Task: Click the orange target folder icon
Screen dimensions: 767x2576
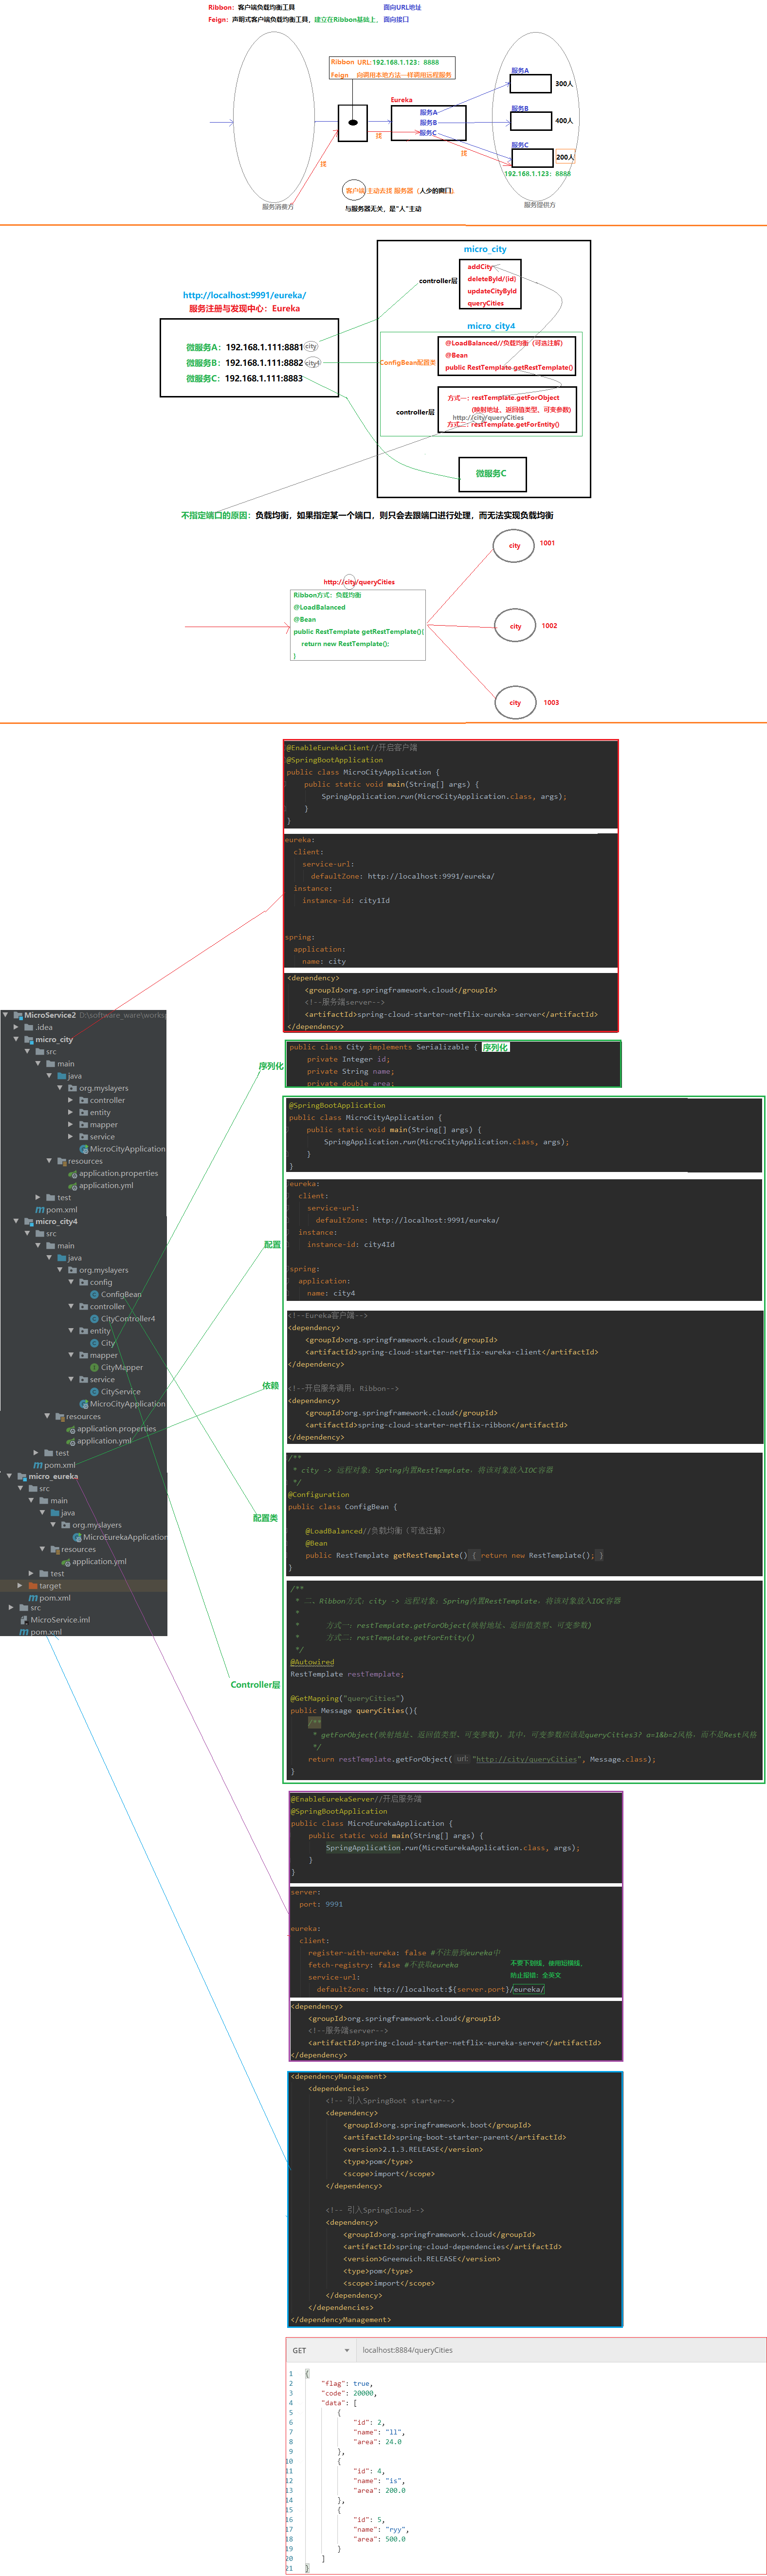Action: point(33,1586)
